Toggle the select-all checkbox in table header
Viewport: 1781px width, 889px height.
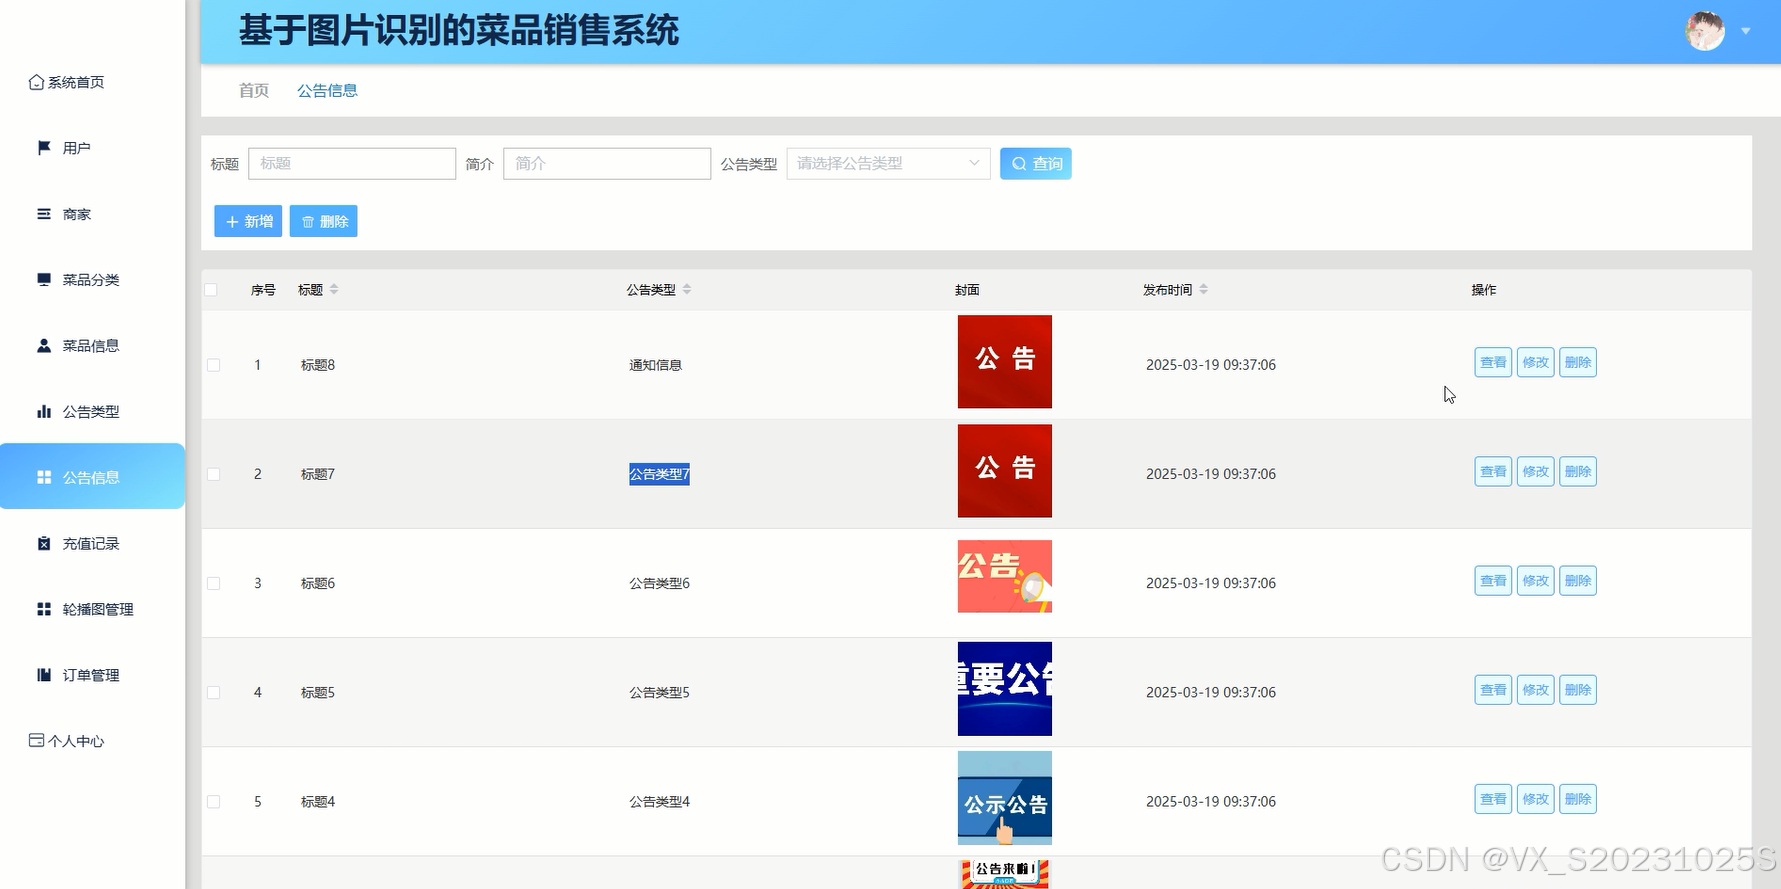pos(211,290)
